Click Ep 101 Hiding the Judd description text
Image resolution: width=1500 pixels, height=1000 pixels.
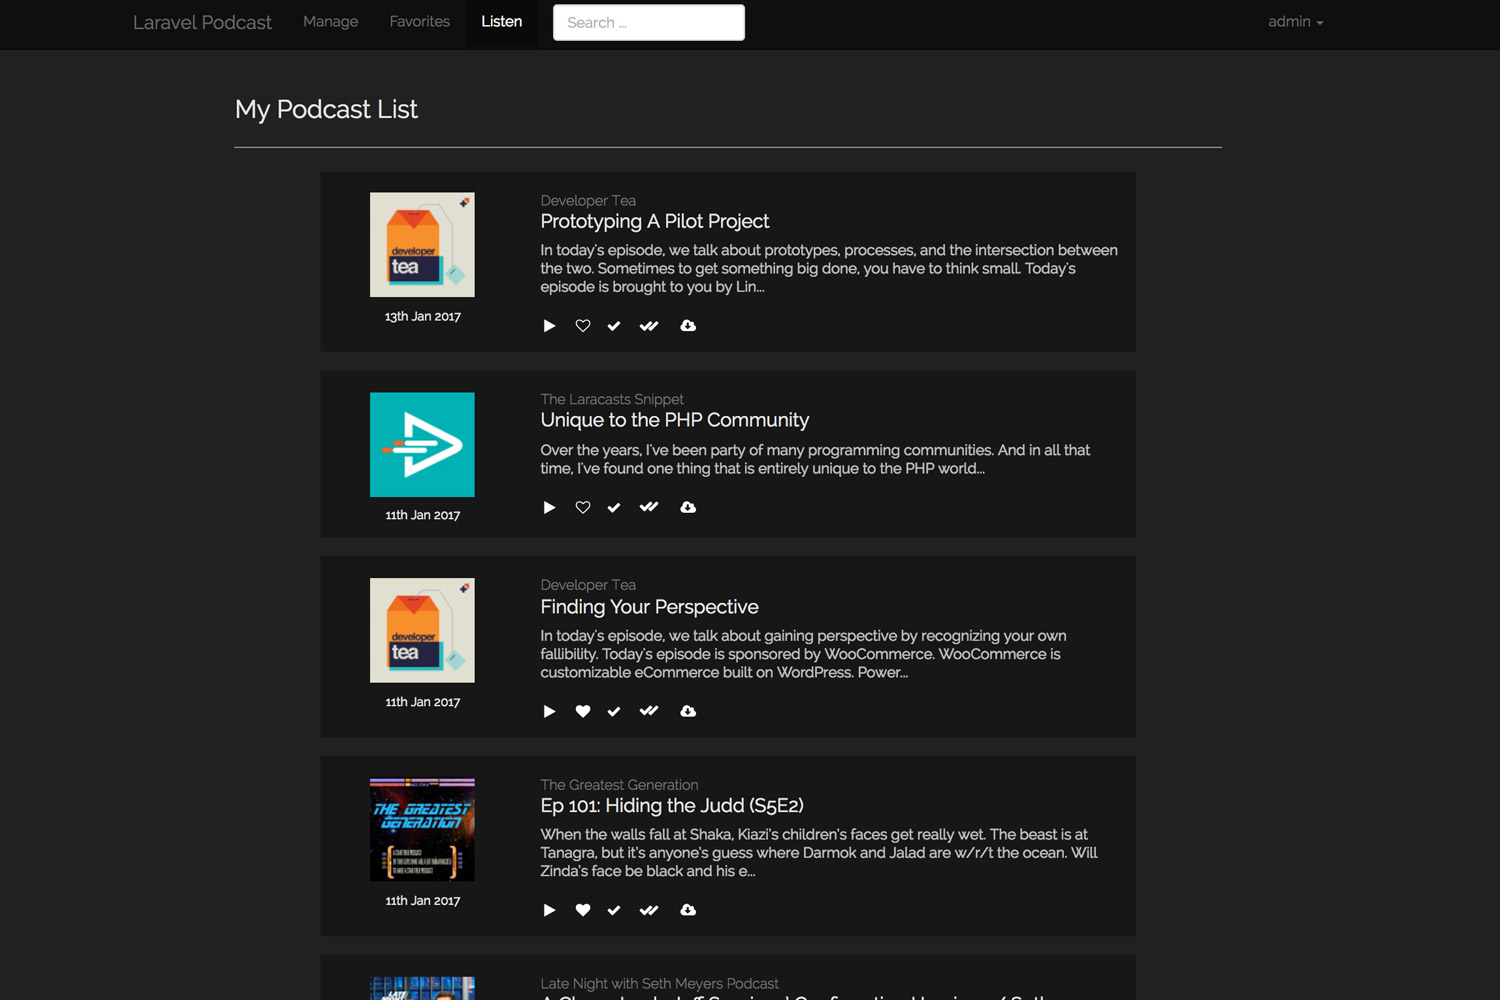click(819, 853)
